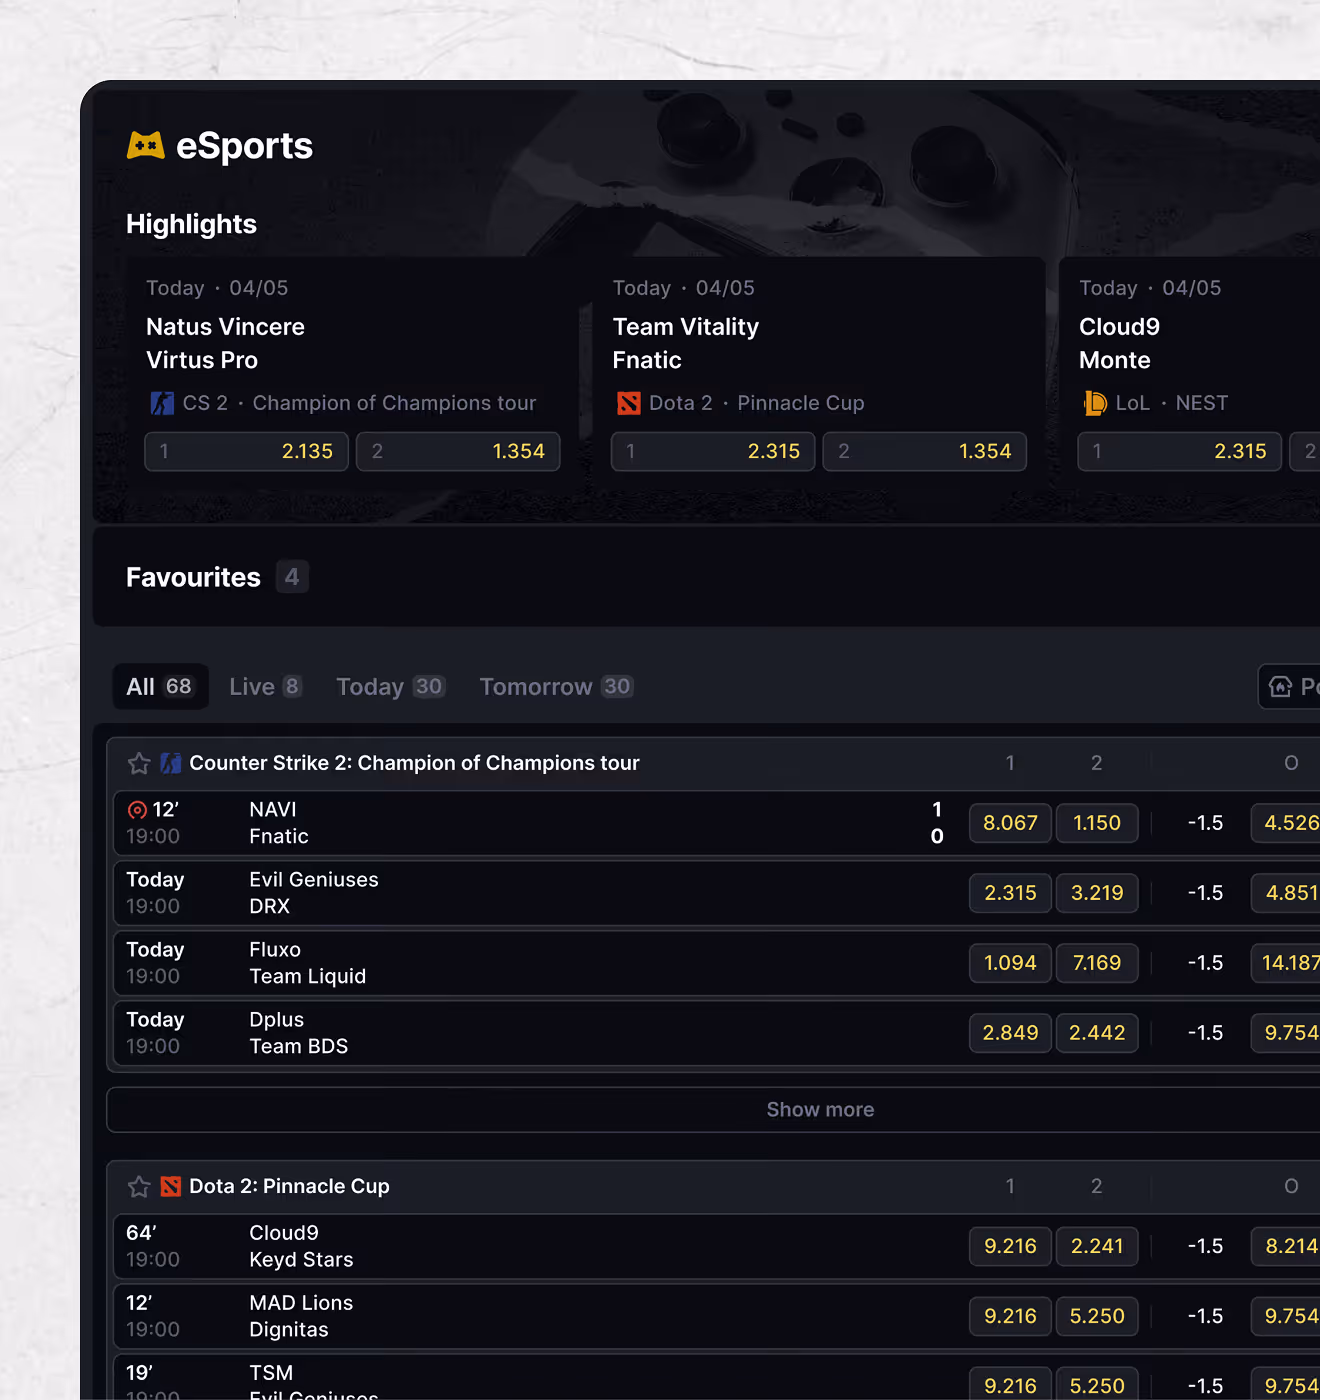1320x1400 pixels.
Task: Favourite the Counter Strike 2 tournament star
Action: (x=139, y=764)
